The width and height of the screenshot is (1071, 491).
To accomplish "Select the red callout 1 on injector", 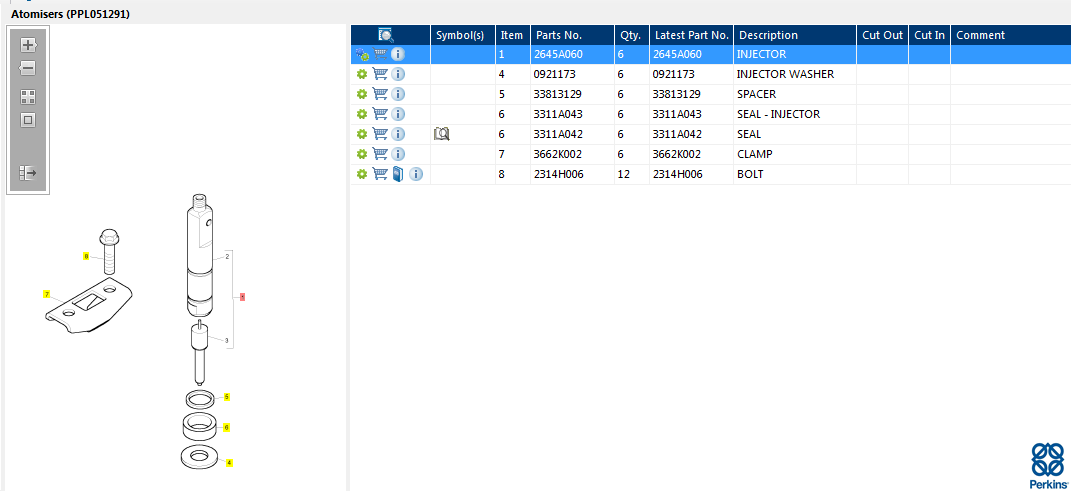I will (x=242, y=297).
